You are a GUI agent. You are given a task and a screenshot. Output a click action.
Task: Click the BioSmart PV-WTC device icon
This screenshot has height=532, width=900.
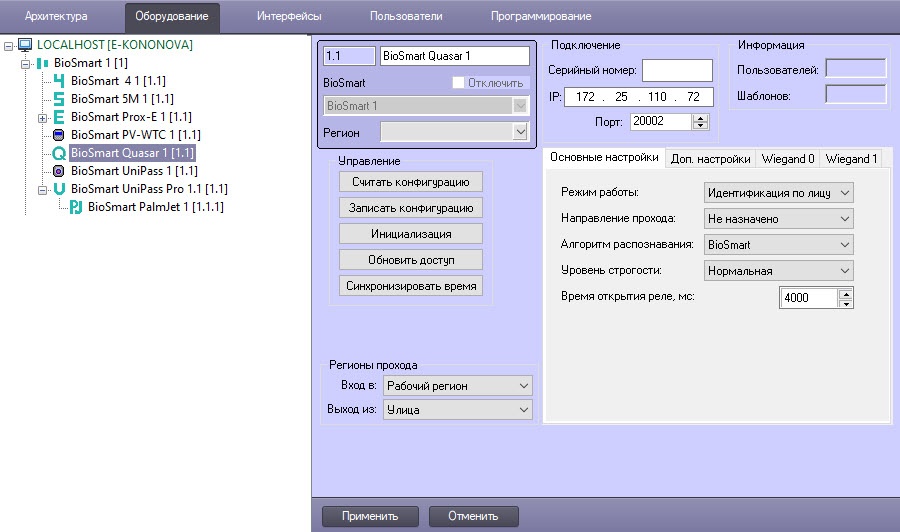[58, 135]
